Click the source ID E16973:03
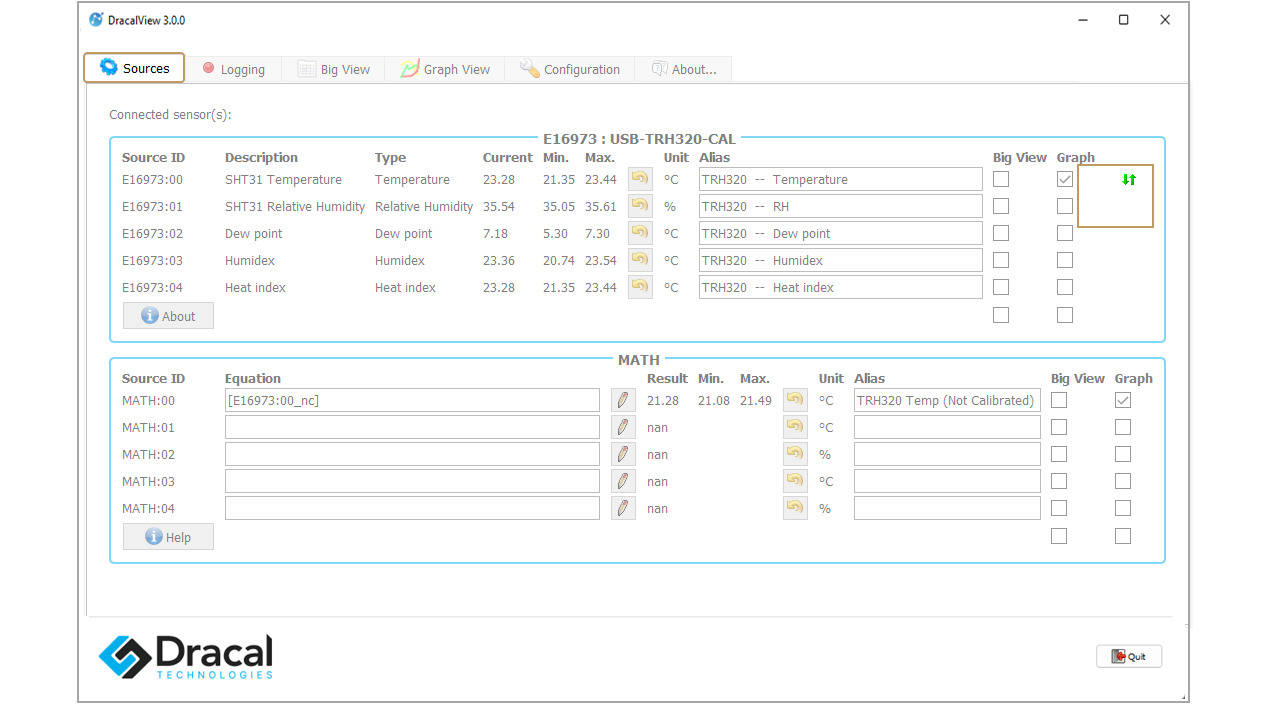The image size is (1280, 720). click(152, 261)
